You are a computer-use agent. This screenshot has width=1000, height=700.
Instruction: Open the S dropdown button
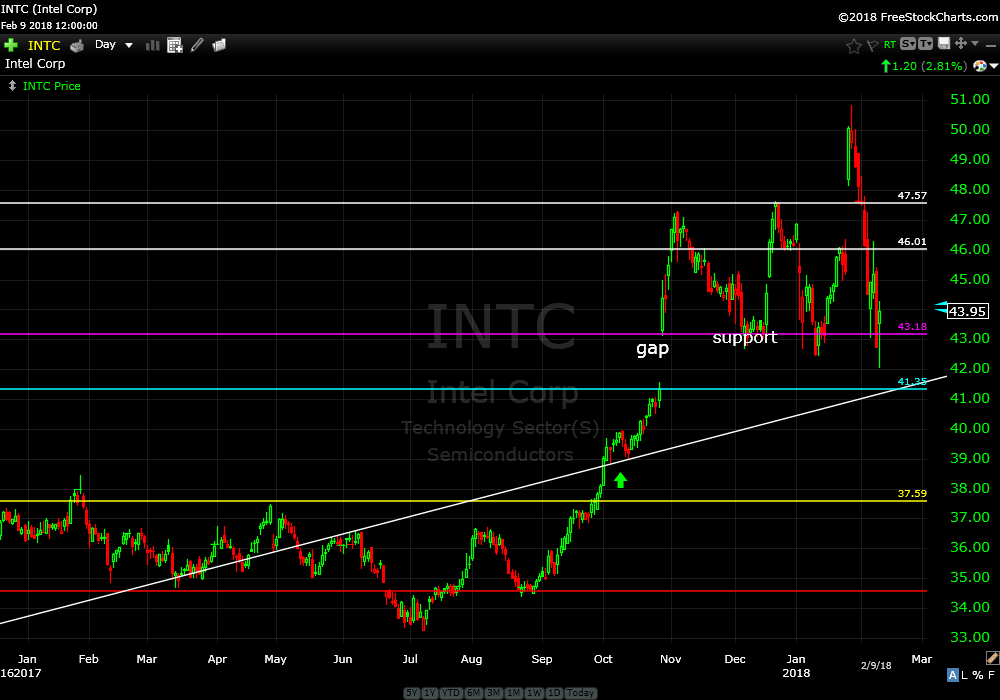click(x=907, y=44)
